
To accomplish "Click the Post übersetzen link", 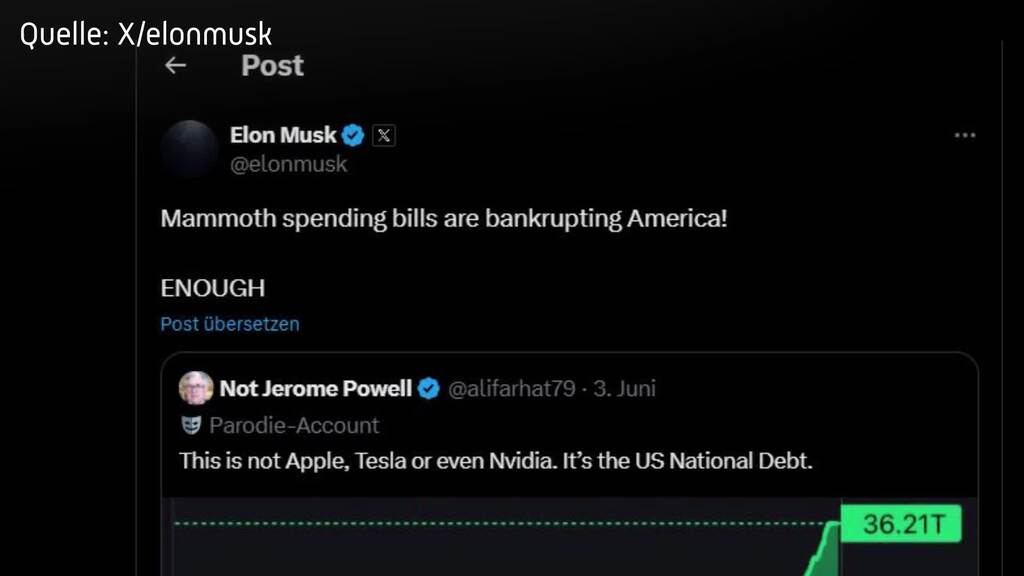I will [230, 324].
